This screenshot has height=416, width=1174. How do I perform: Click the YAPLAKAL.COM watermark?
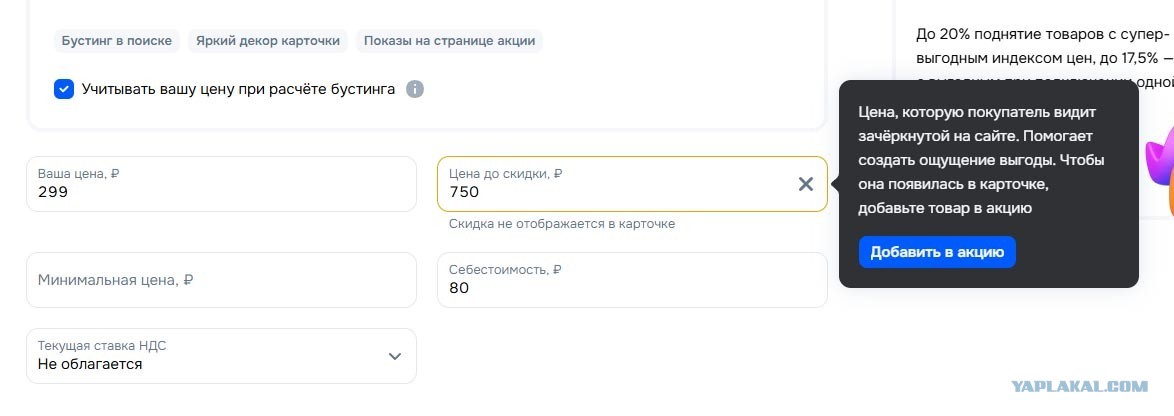point(1079,387)
